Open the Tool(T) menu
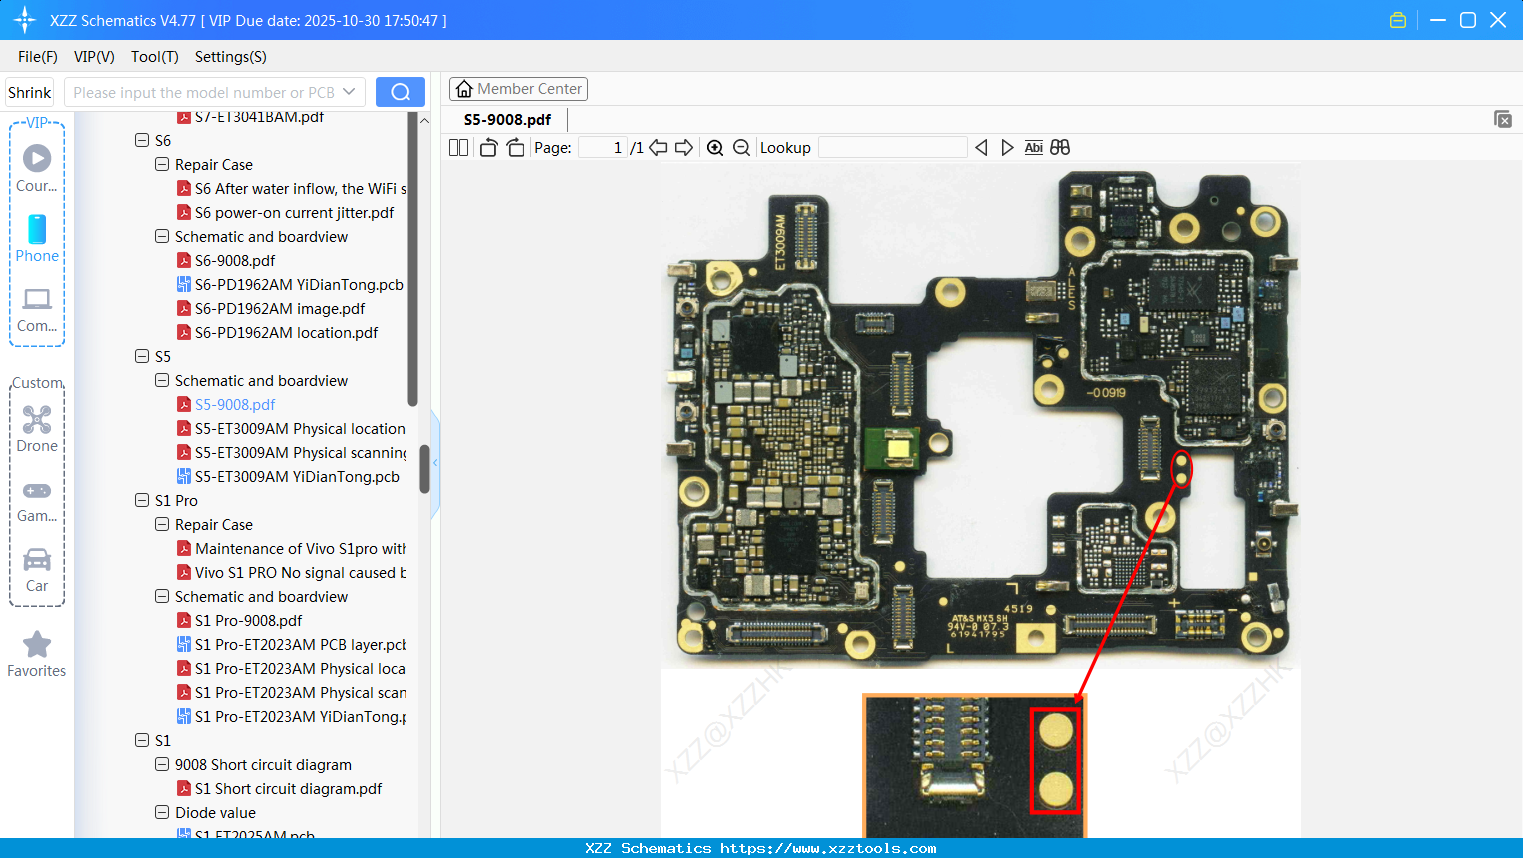 (x=154, y=57)
